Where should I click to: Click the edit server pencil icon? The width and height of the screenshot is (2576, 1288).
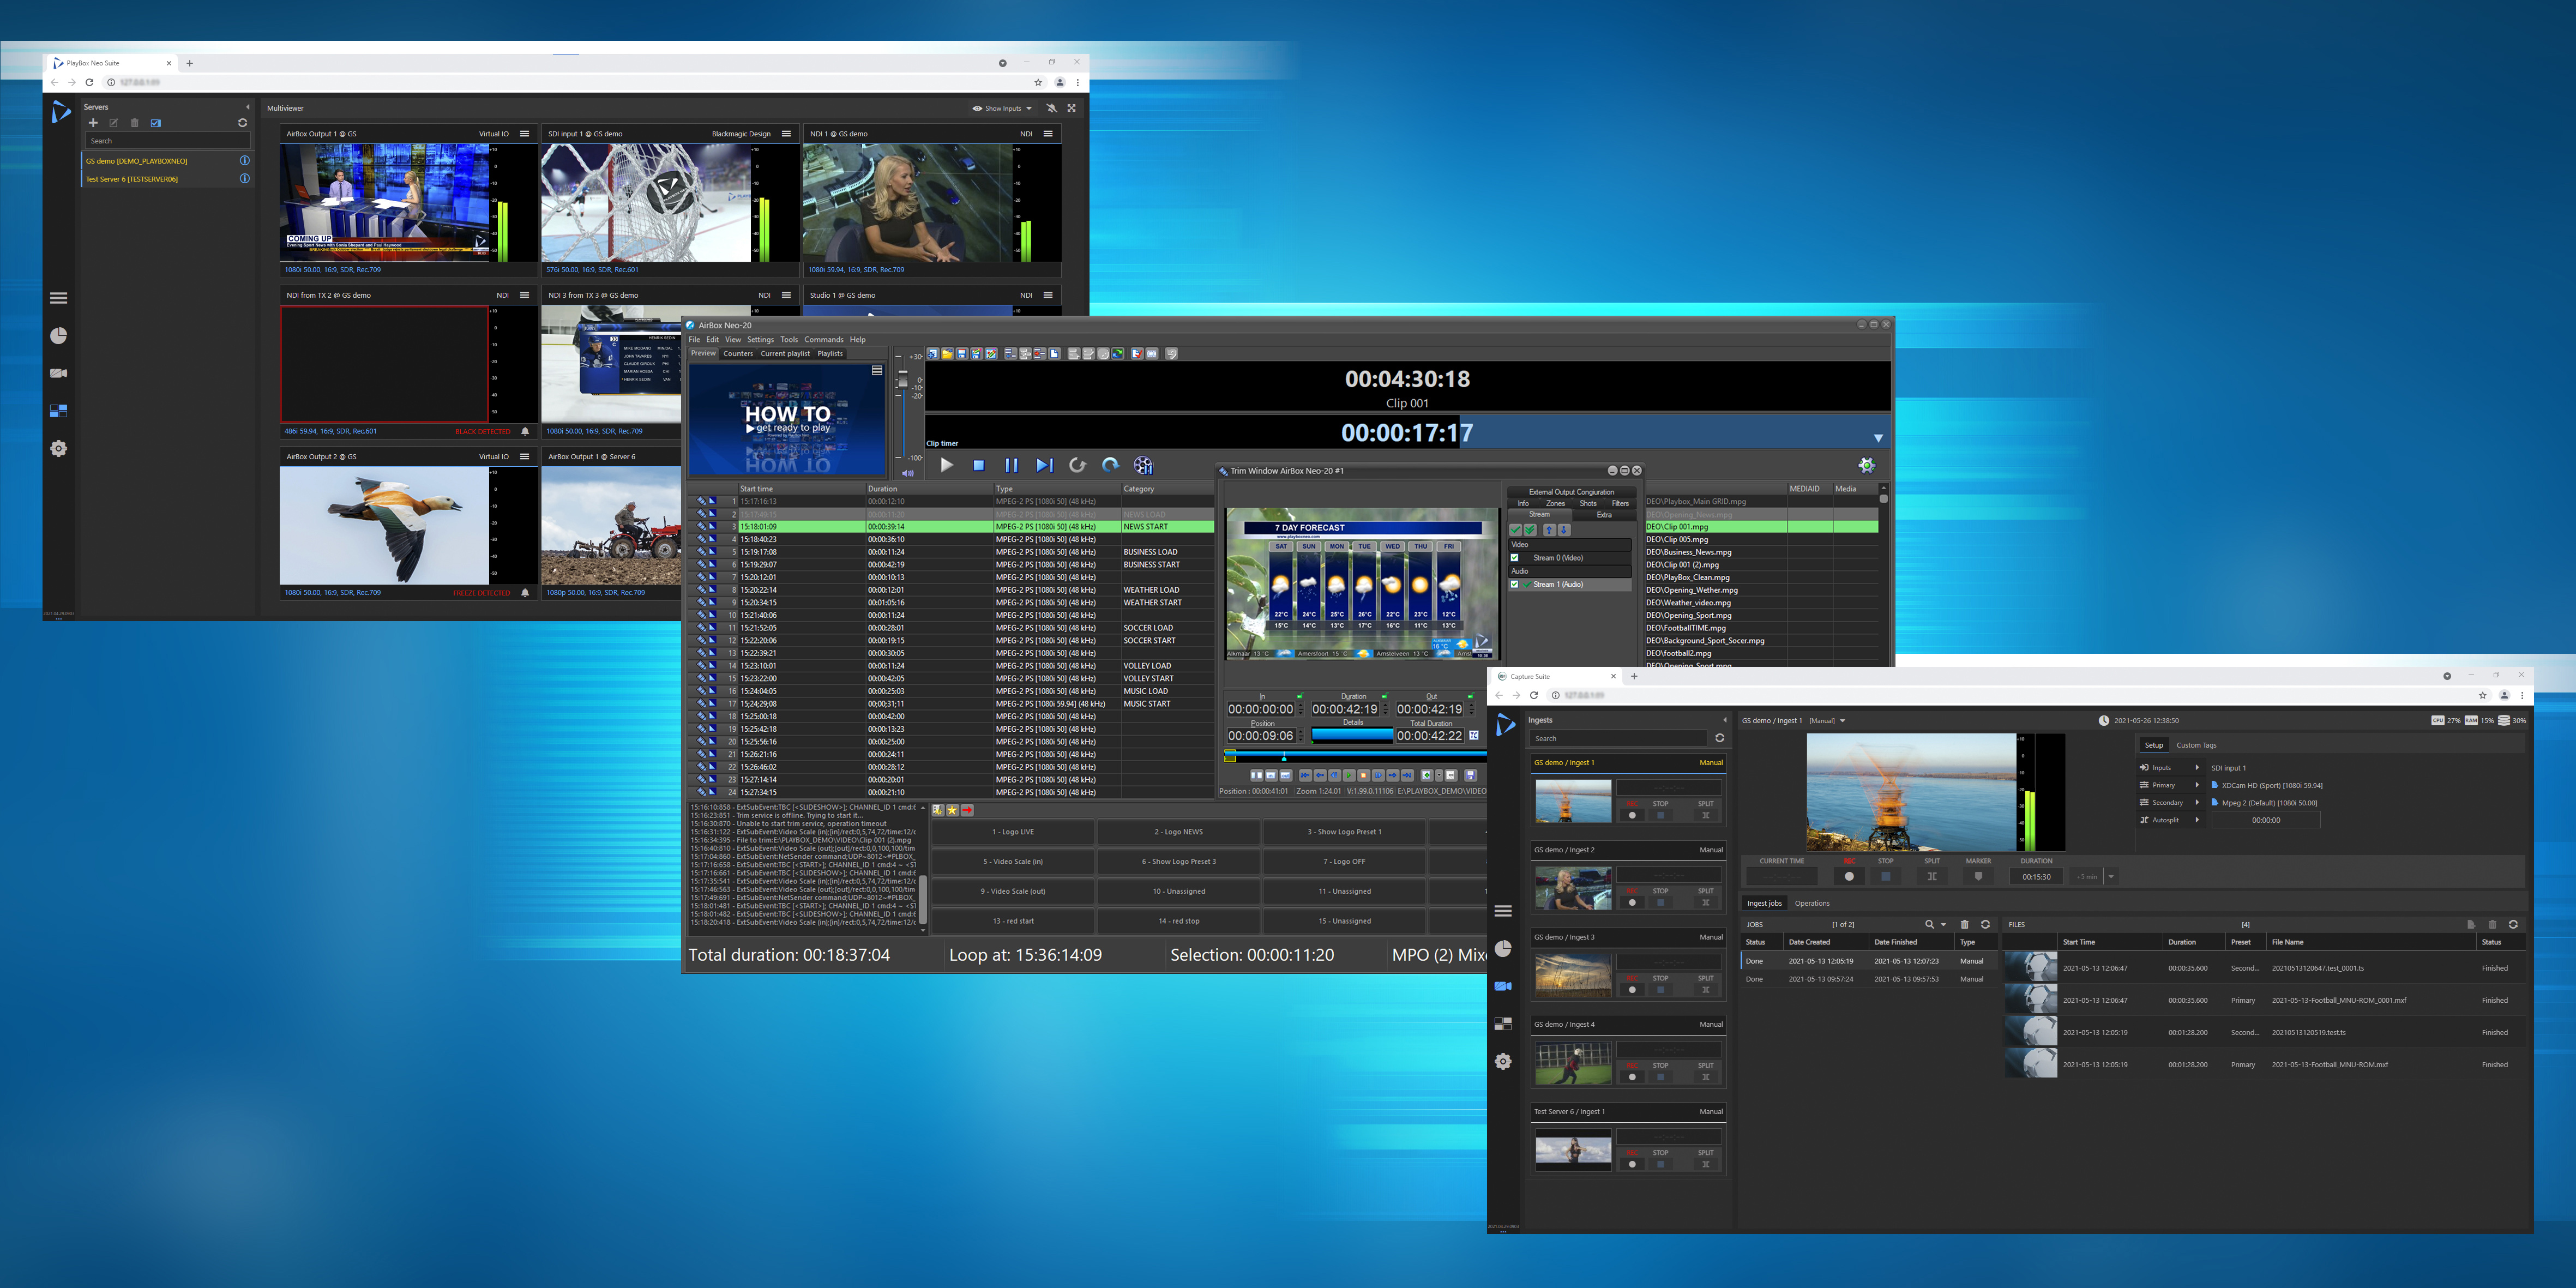pyautogui.click(x=113, y=123)
